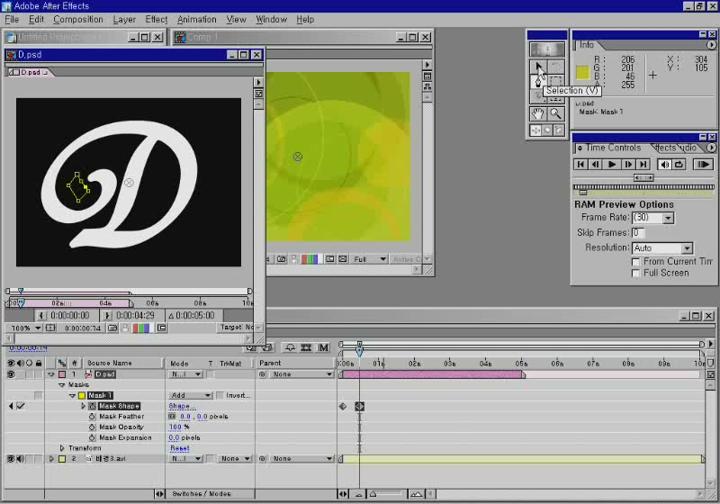Open track matte dropdown for layer 2
Screen dimensions: 720x504
click(234, 459)
